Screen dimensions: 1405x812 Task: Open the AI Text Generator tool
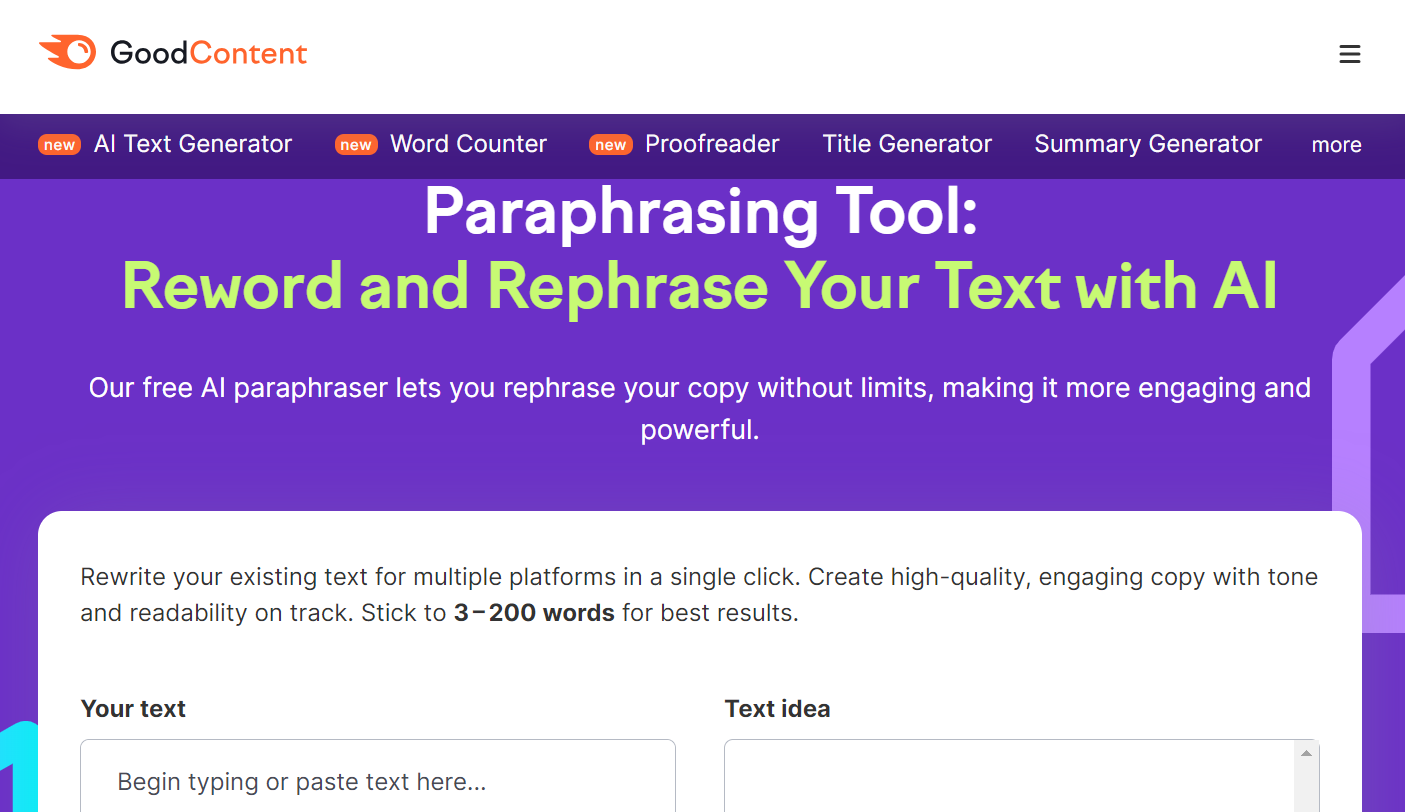coord(192,144)
